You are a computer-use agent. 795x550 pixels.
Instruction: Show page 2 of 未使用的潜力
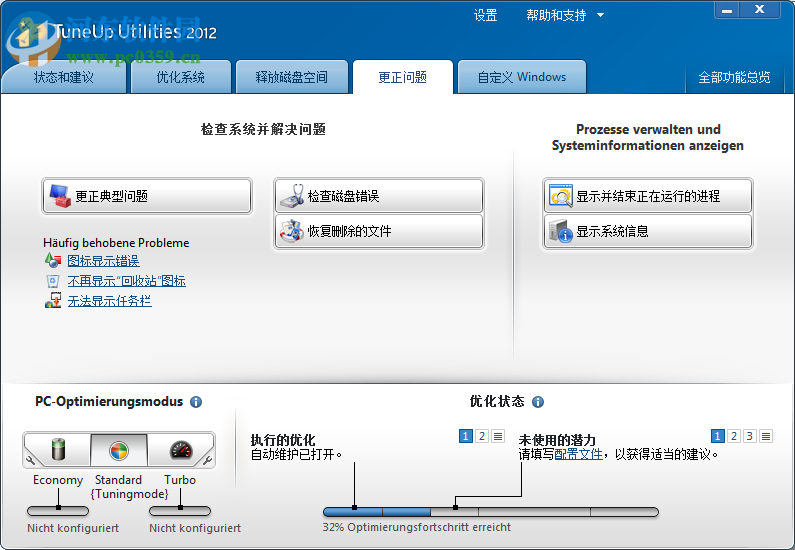(x=734, y=436)
